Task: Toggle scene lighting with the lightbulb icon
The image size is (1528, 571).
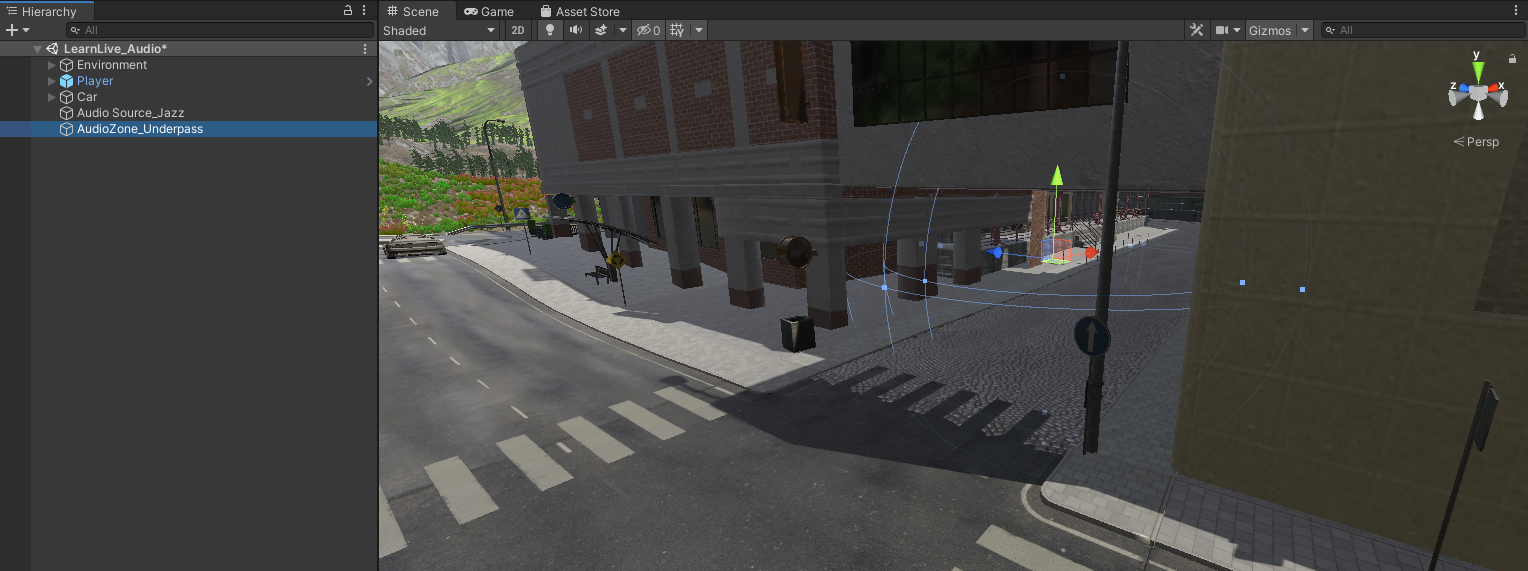Action: pos(549,30)
